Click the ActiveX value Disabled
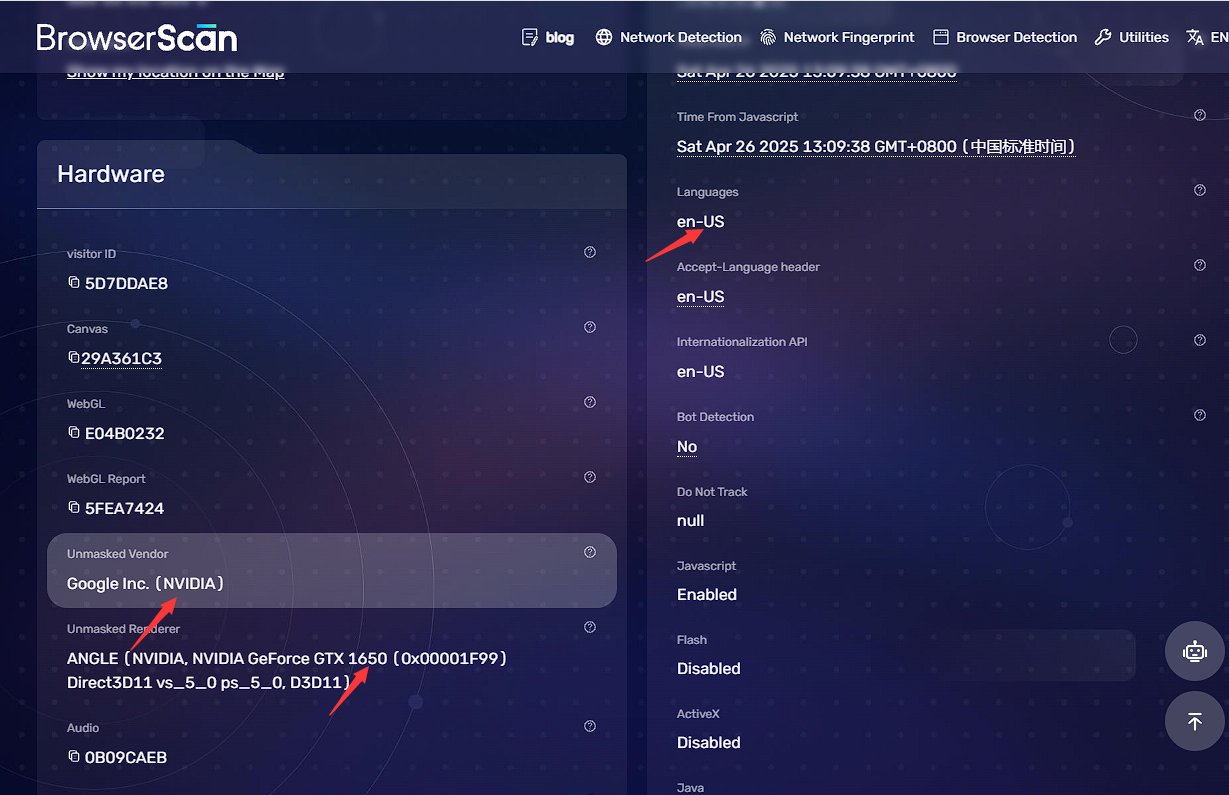The image size is (1229, 795). pyautogui.click(x=709, y=743)
